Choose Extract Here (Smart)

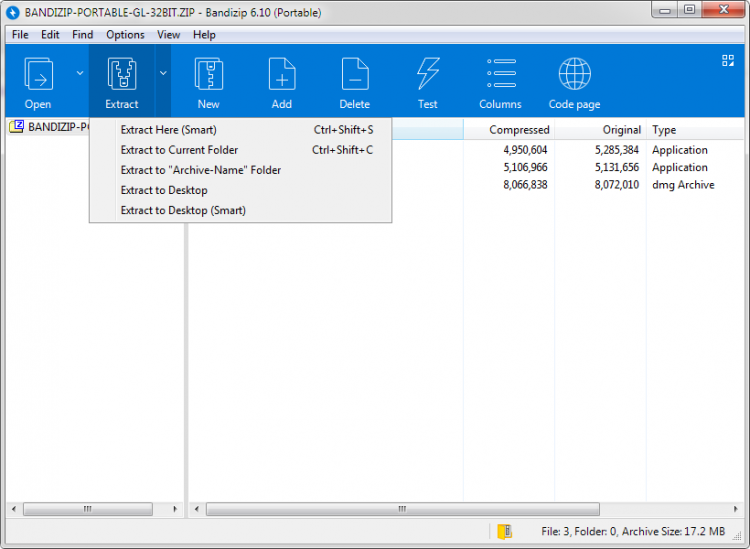[241, 130]
